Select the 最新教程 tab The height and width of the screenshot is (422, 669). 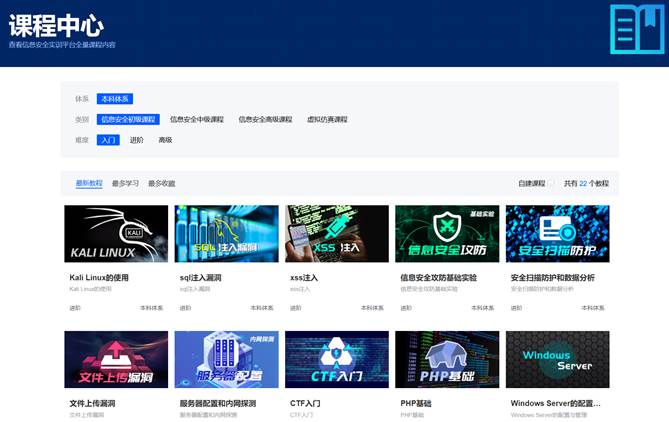coord(89,184)
